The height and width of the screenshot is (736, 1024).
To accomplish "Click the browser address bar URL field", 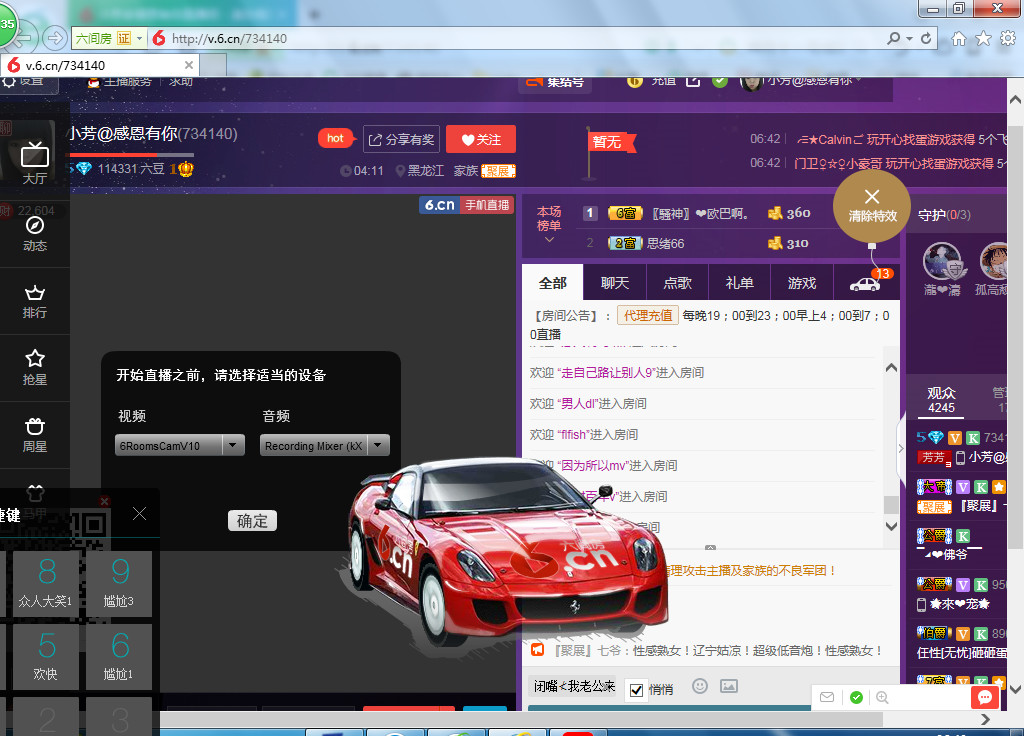I will click(x=516, y=39).
